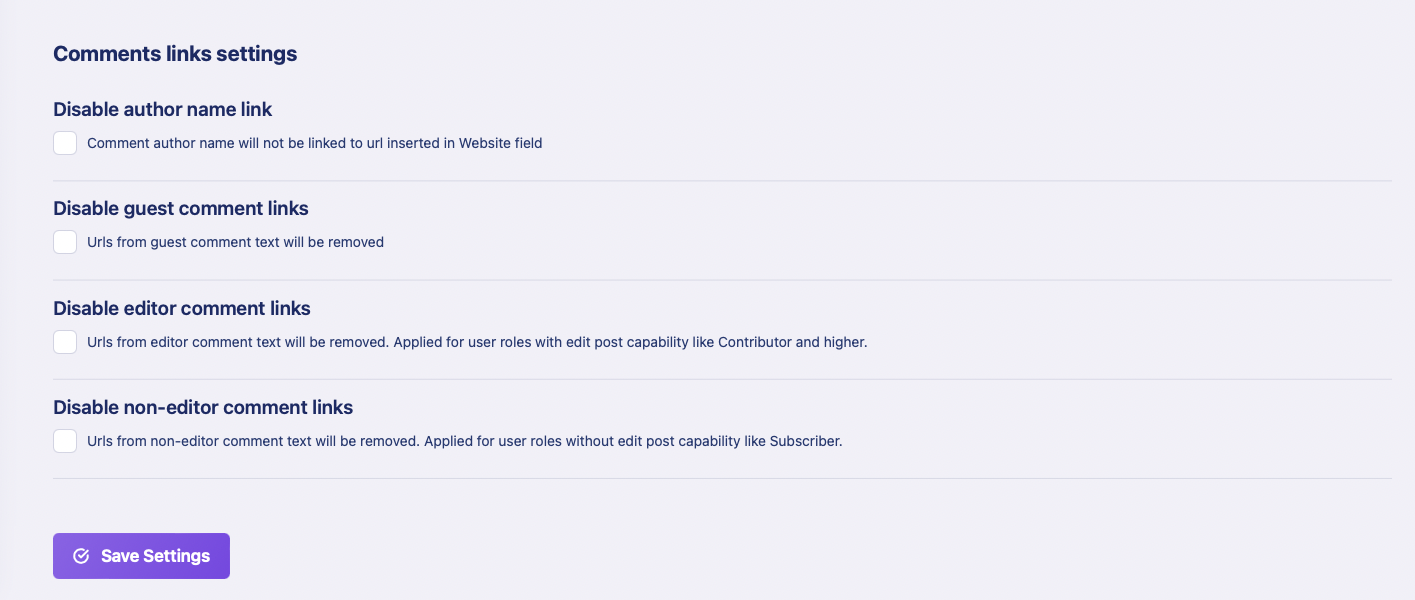Click the Save Settings button
The width and height of the screenshot is (1415, 600).
pyautogui.click(x=141, y=556)
